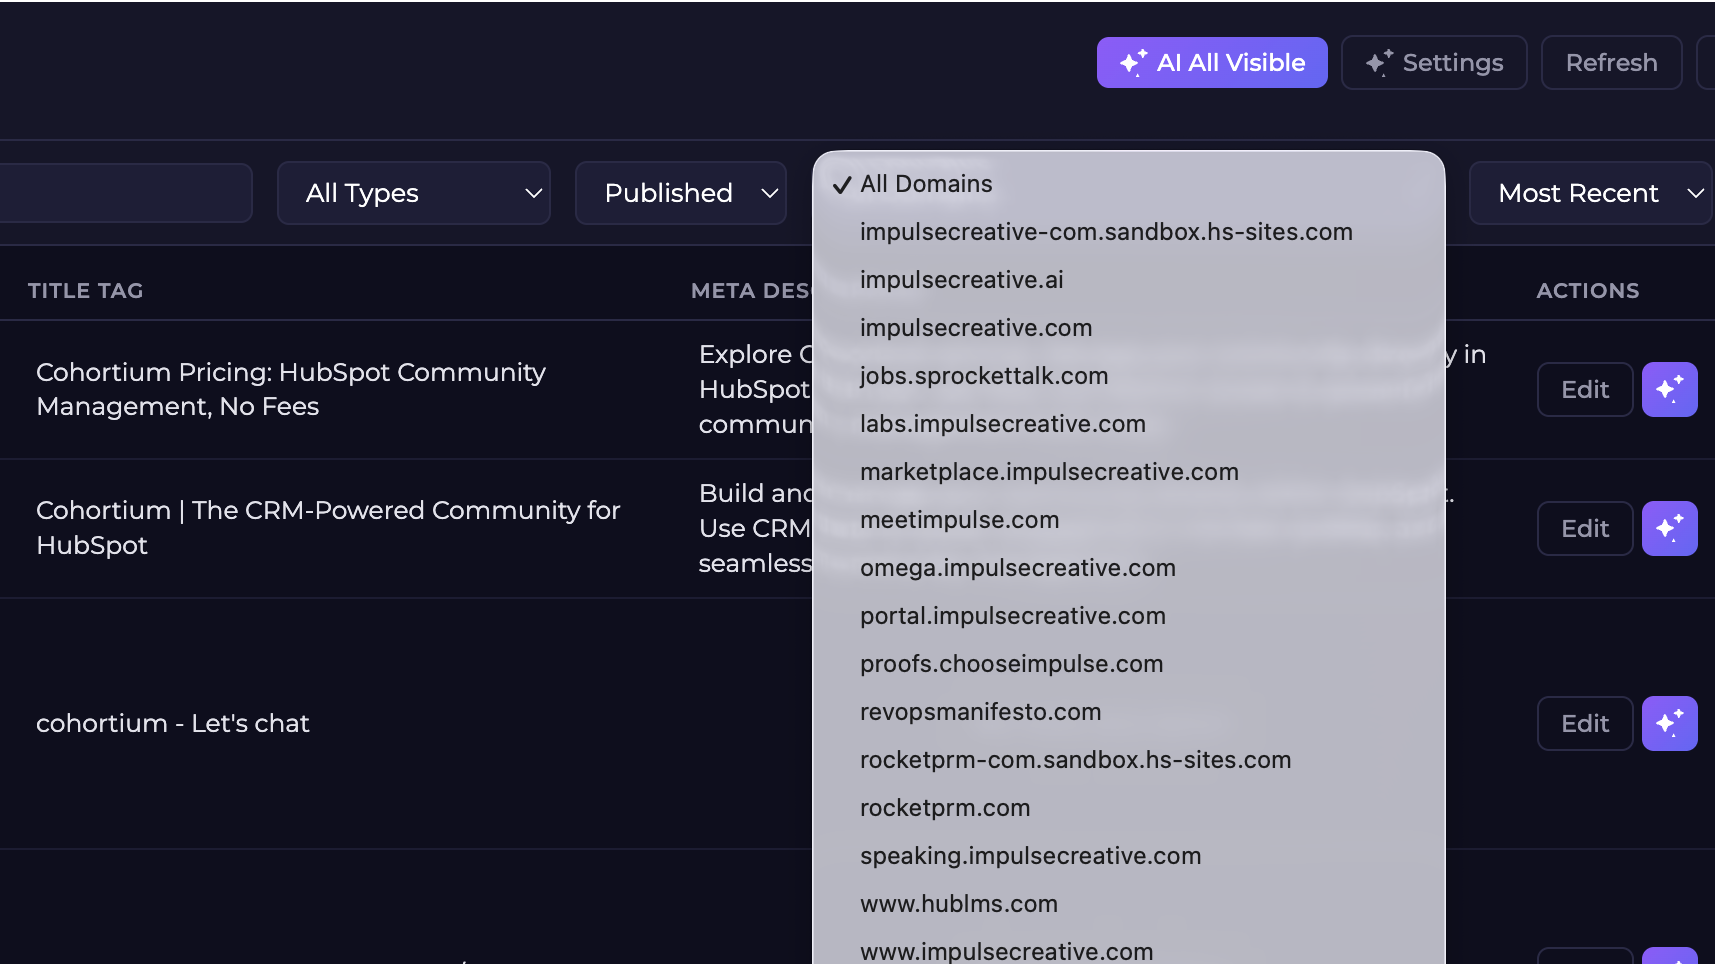Screen dimensions: 1715x964
Task: Choose rocketprm.com in the domain list
Action: [1129, 808]
